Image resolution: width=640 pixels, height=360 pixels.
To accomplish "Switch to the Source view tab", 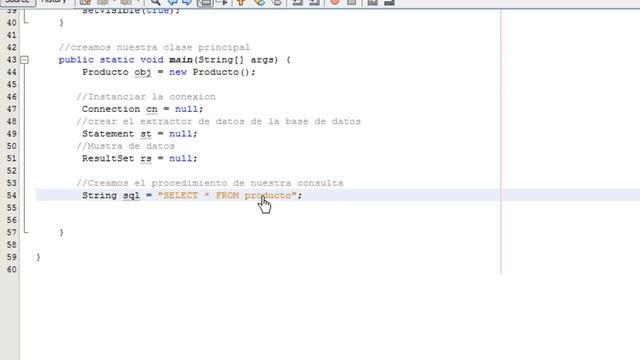I will pos(17,2).
